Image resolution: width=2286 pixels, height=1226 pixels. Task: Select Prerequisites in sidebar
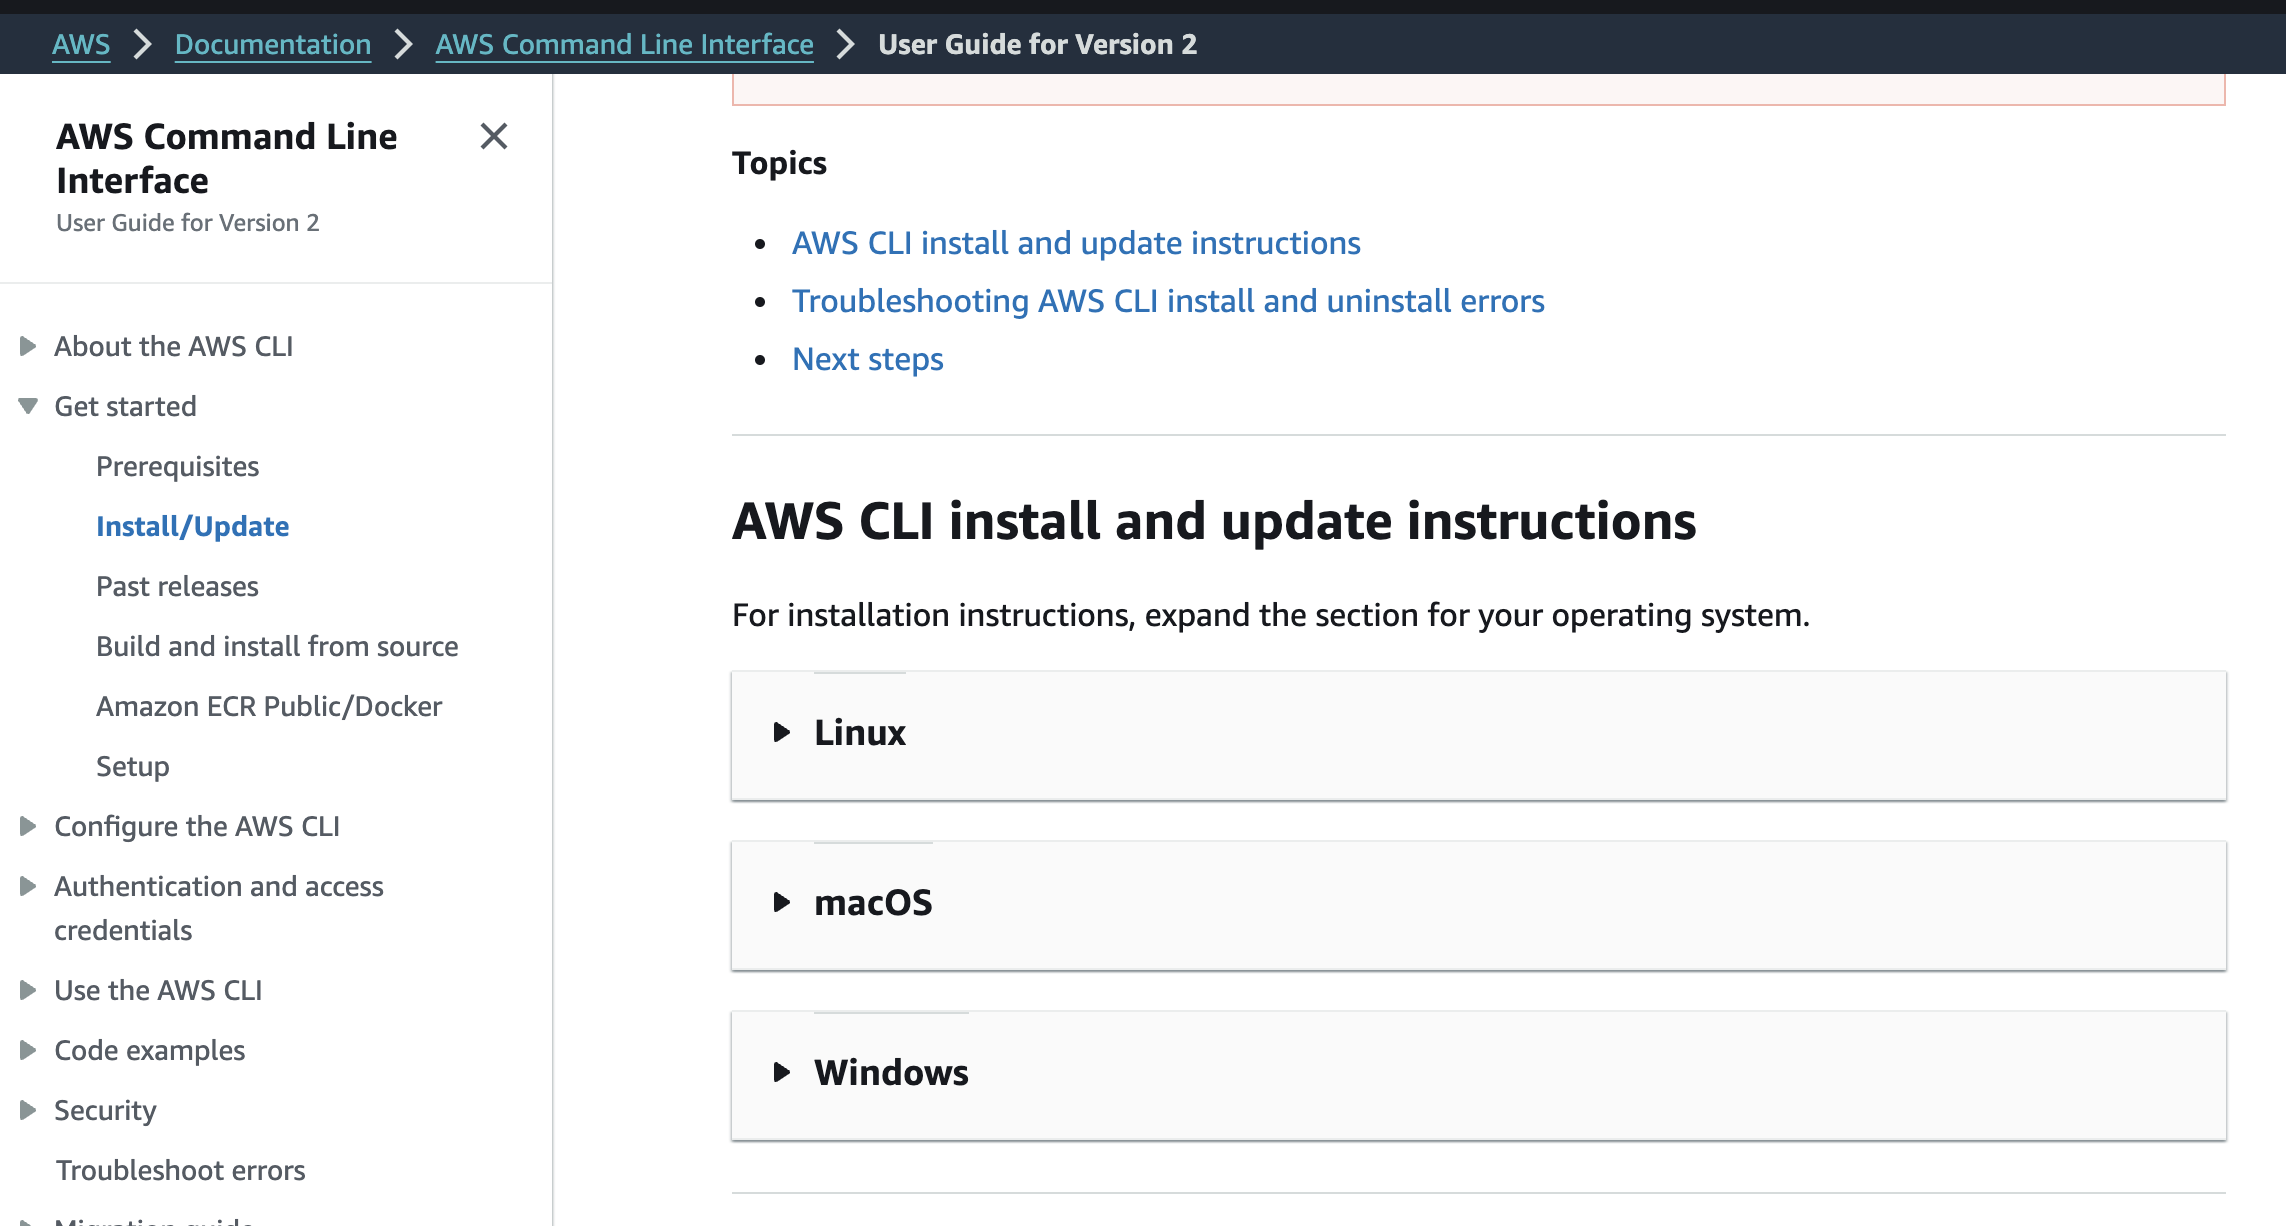(177, 466)
